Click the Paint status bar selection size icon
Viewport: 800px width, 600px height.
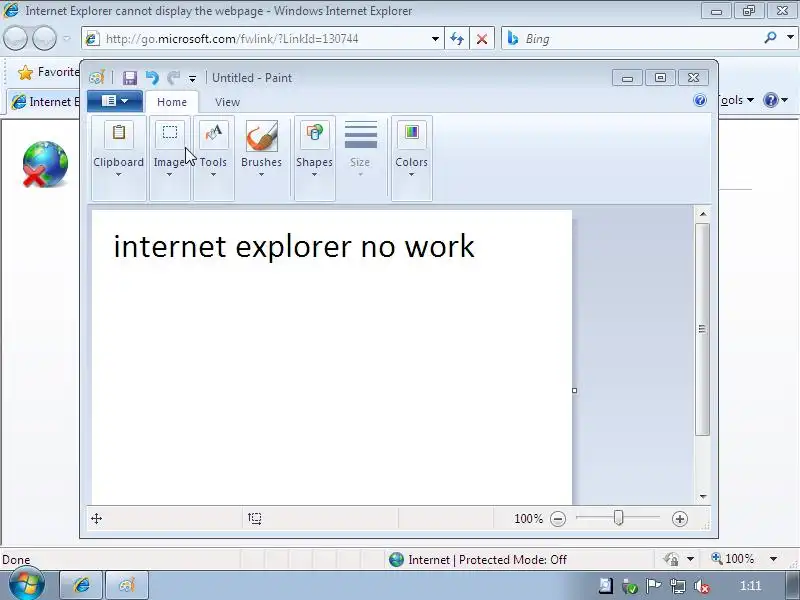click(x=255, y=519)
